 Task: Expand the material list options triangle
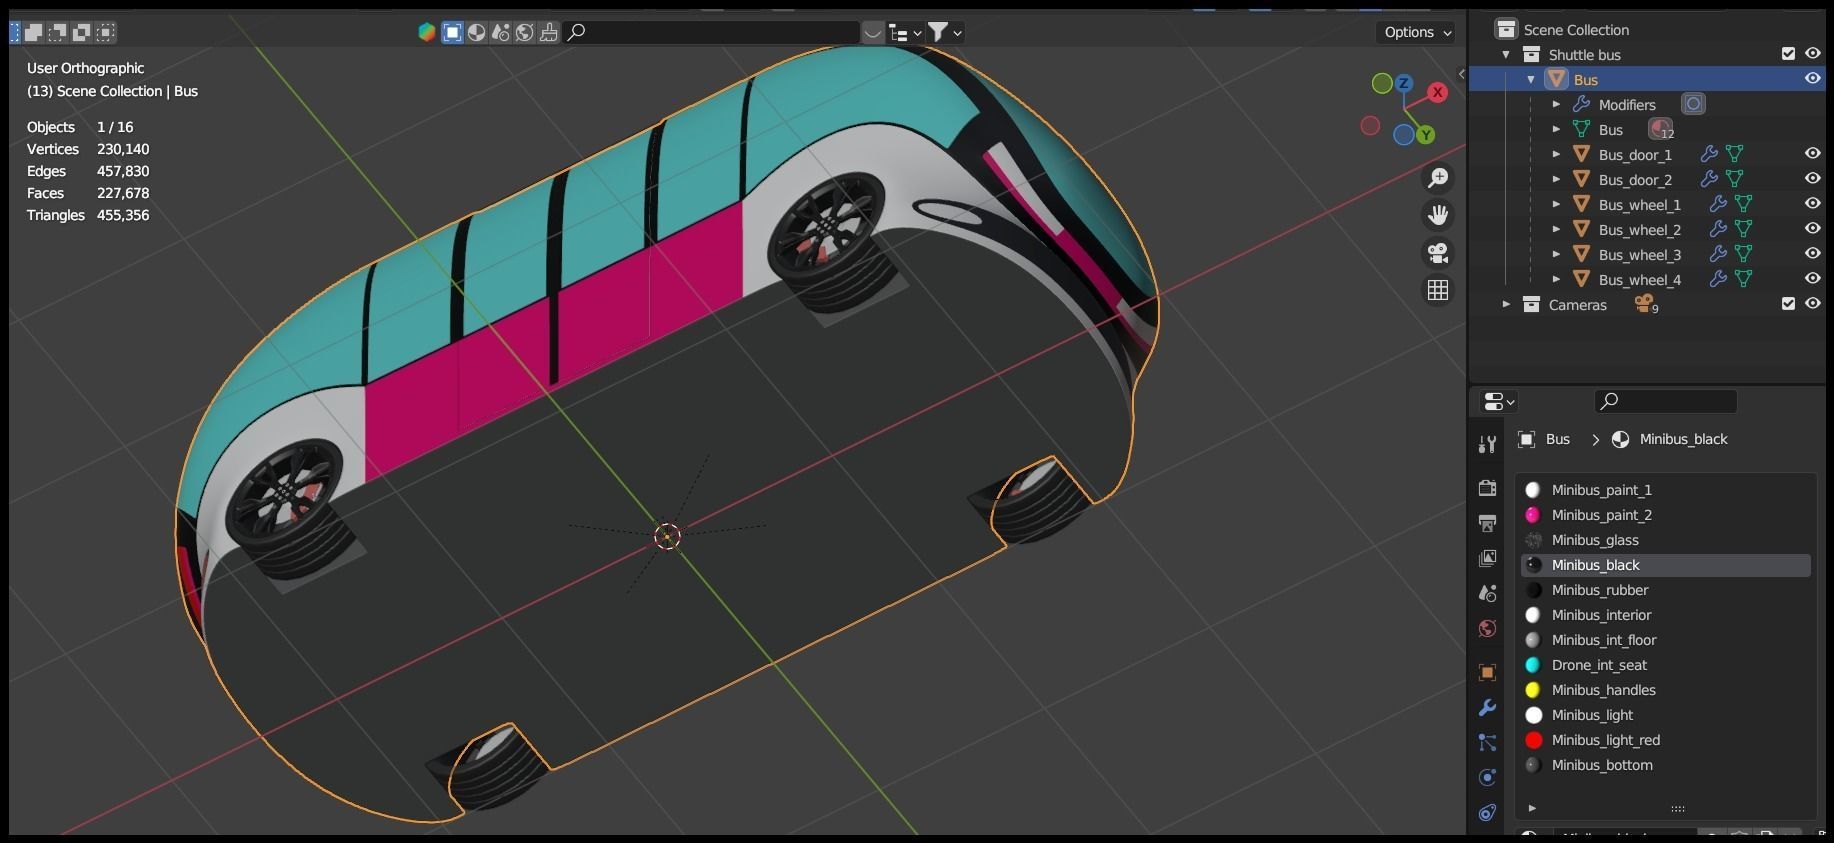coord(1532,808)
